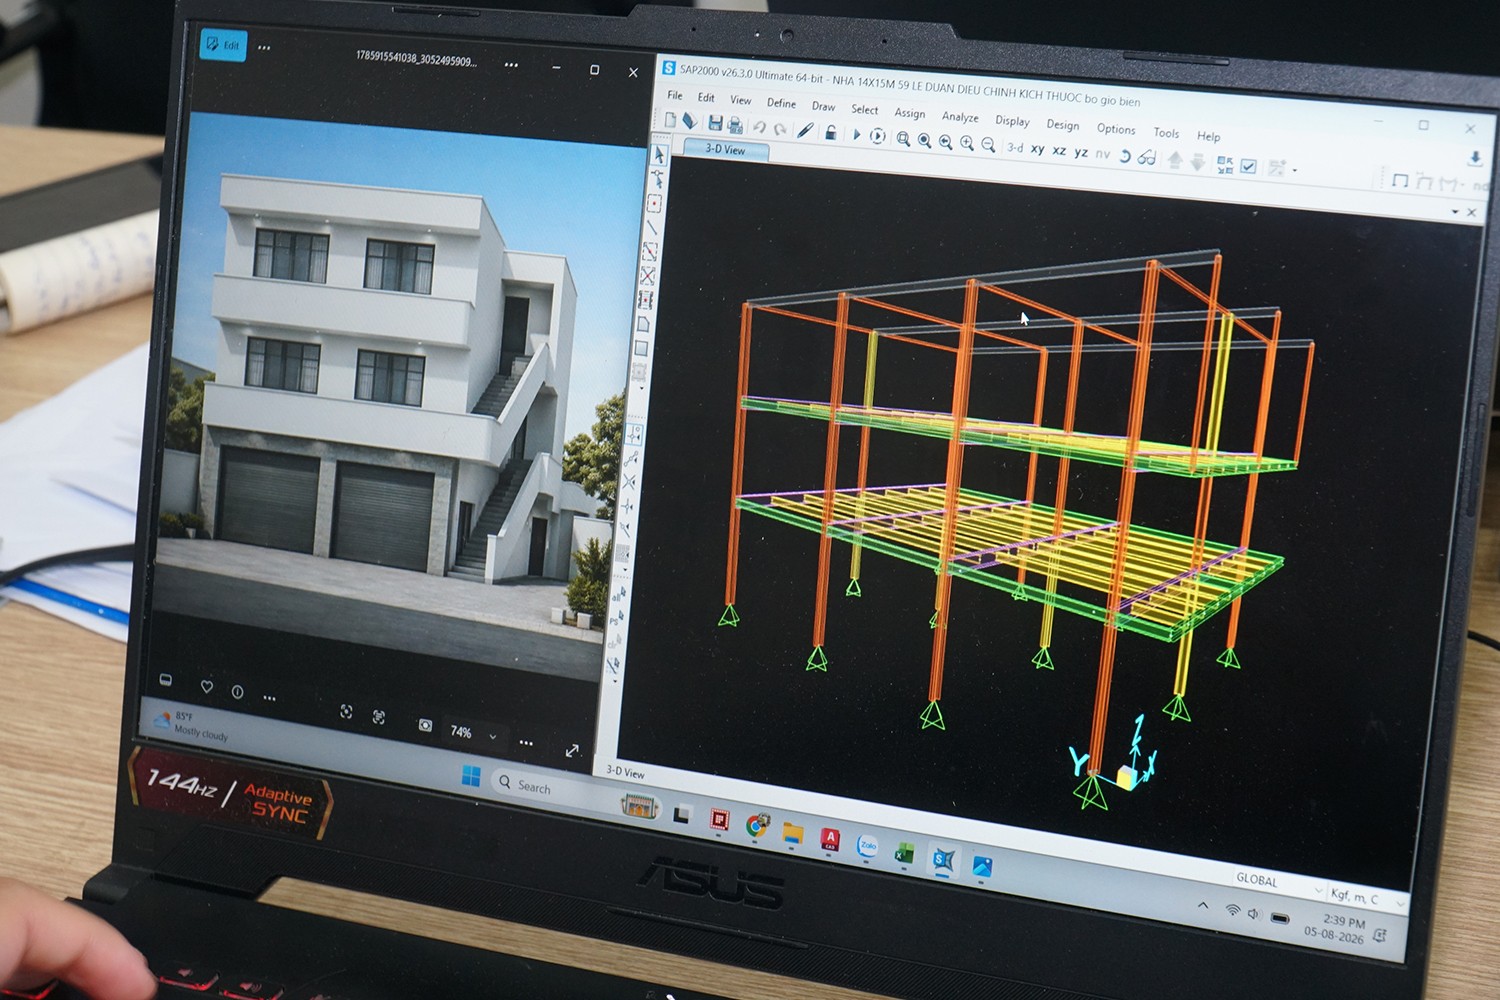Open File Explorer from the taskbar
1500x1000 pixels.
pos(793,832)
